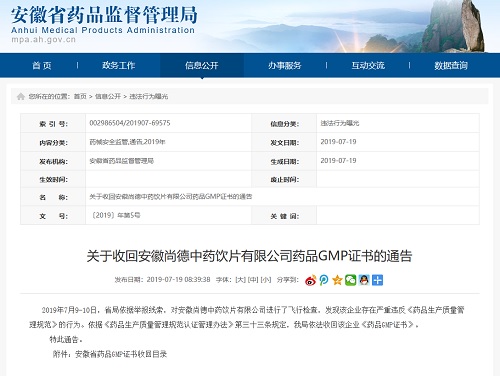The image size is (500, 376).
Task: Click the 废止时间 table label
Action: [x=284, y=180]
